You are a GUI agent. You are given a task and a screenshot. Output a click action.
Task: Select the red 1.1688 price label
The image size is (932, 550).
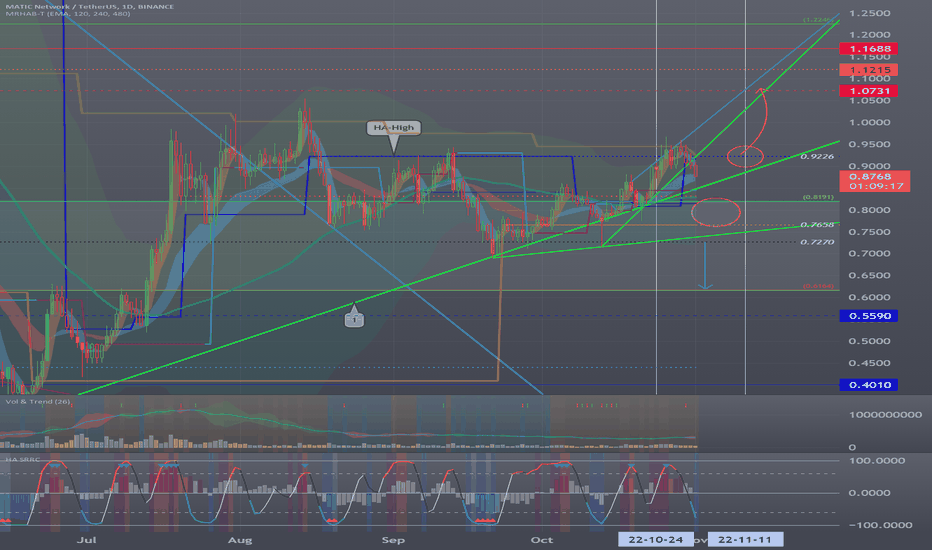tap(868, 49)
